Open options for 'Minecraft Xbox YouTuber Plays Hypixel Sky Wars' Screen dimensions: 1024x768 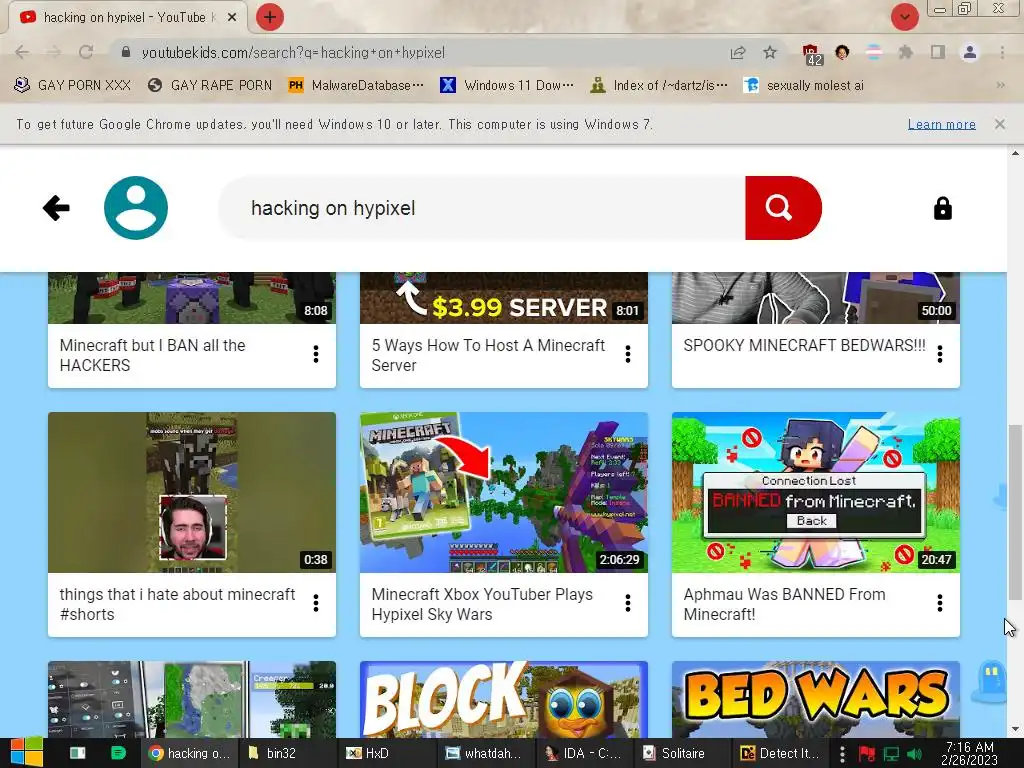point(628,603)
